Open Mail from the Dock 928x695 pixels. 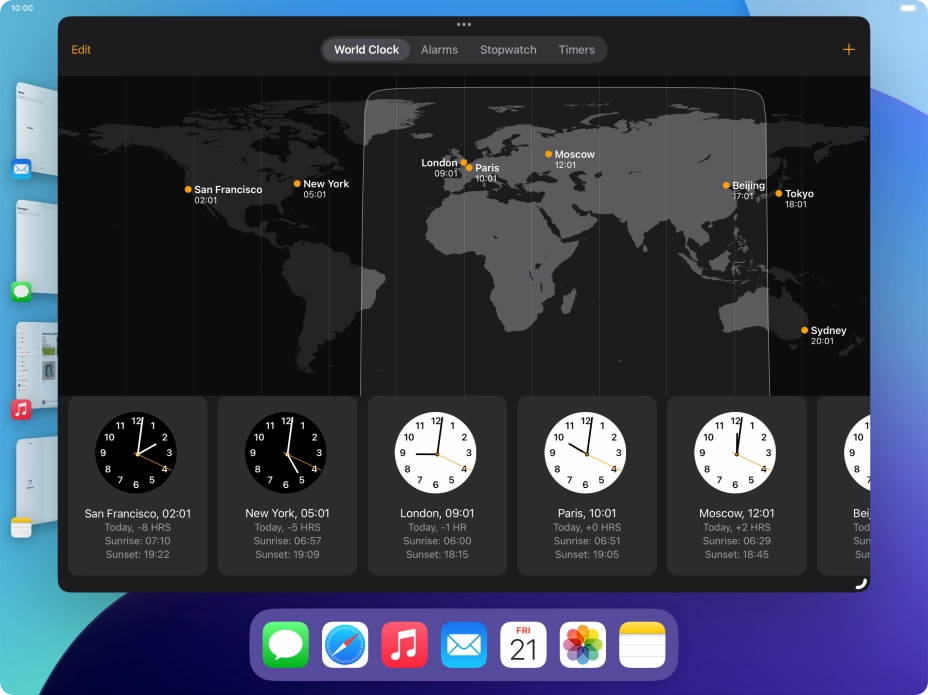pyautogui.click(x=465, y=645)
